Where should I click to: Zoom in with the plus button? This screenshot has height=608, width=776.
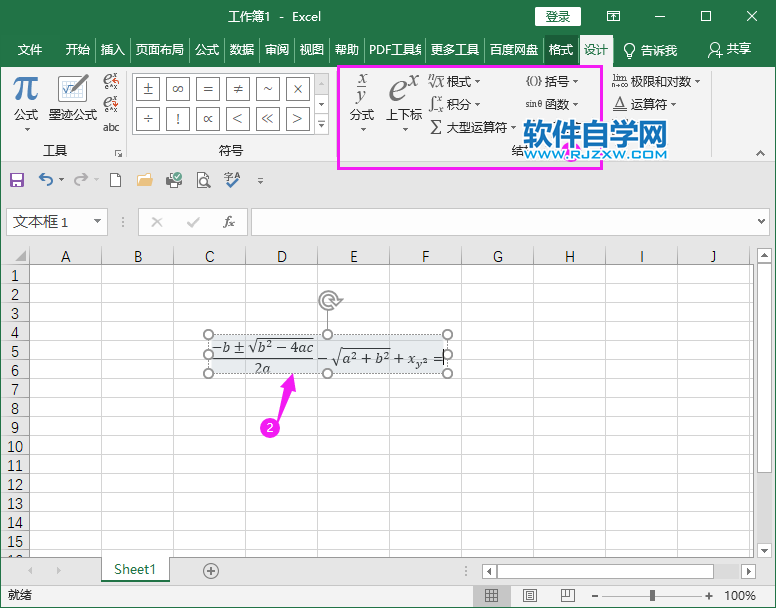(709, 596)
